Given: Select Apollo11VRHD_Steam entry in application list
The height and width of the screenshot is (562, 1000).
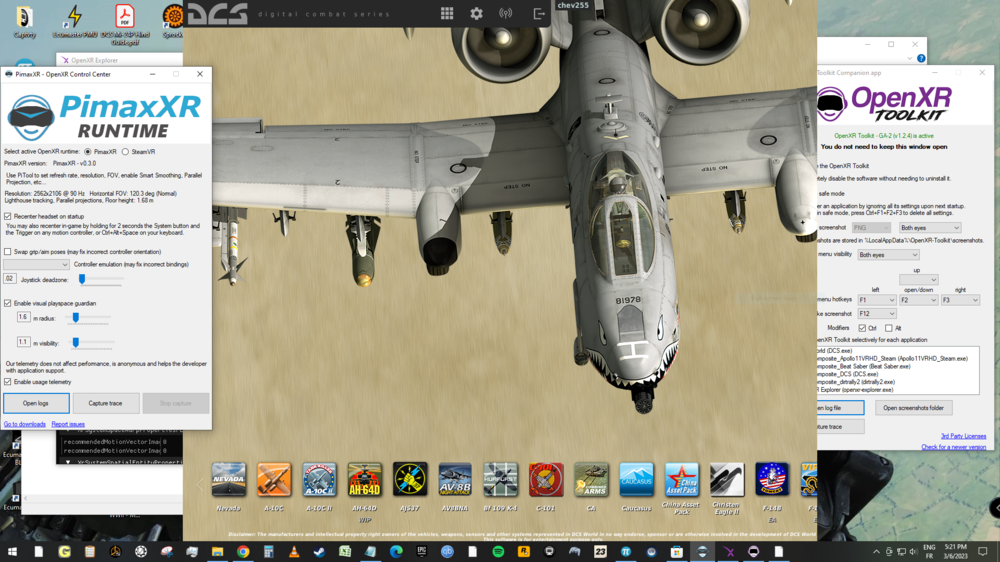Looking at the screenshot, I should [x=892, y=359].
